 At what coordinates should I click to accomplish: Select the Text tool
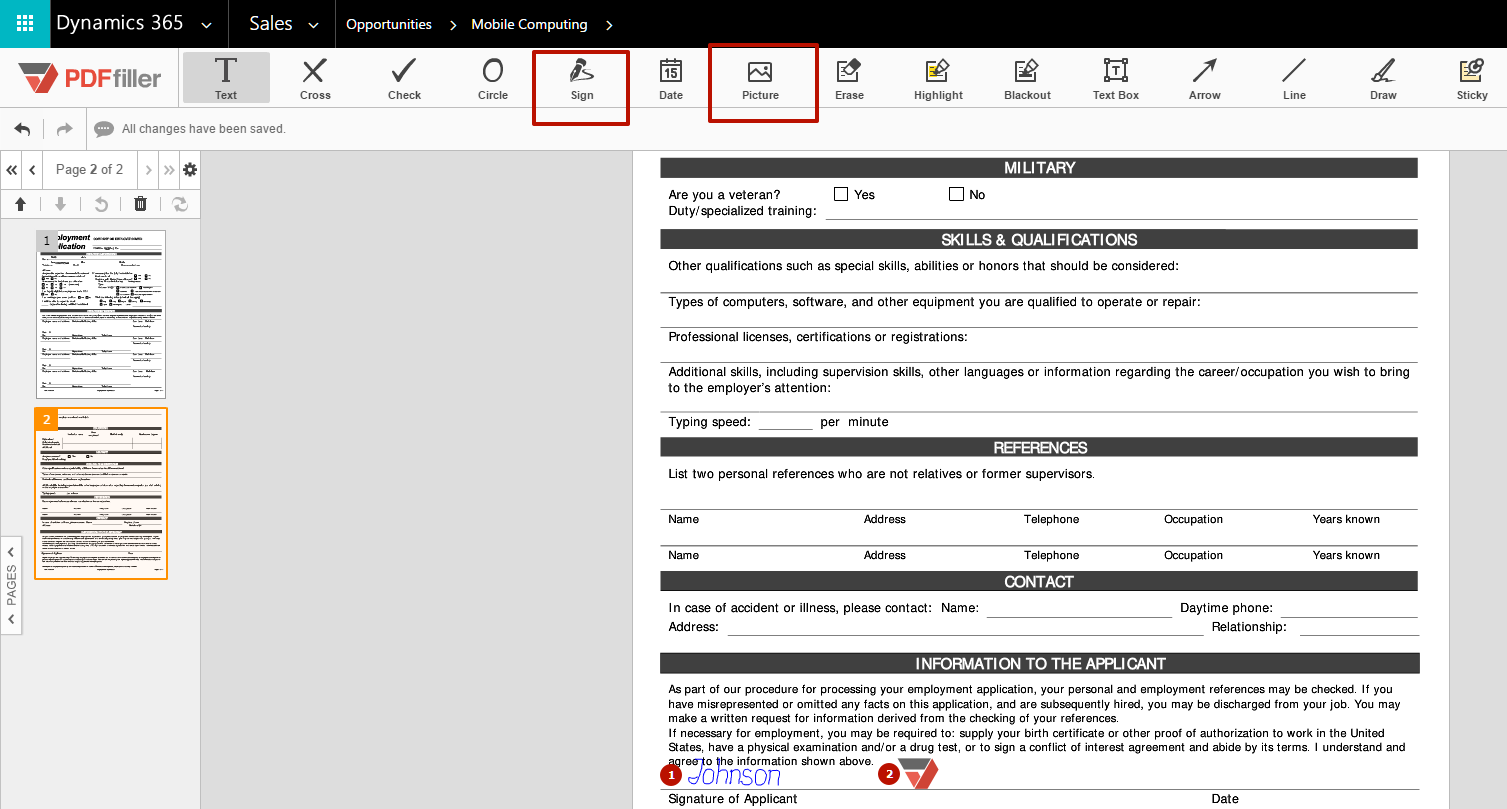coord(226,78)
